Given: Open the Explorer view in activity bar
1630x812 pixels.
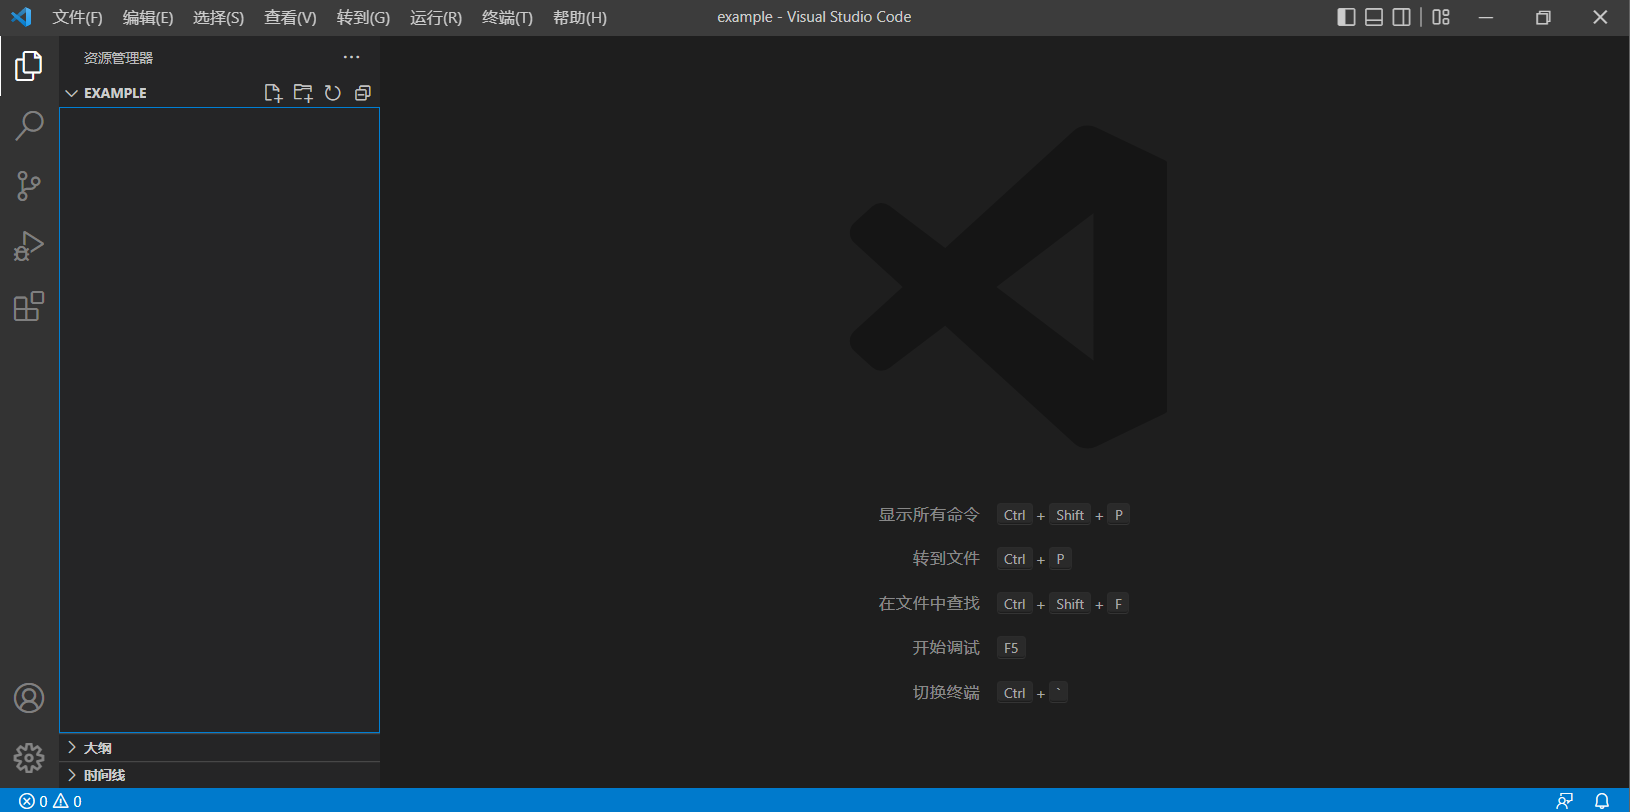Looking at the screenshot, I should tap(29, 66).
